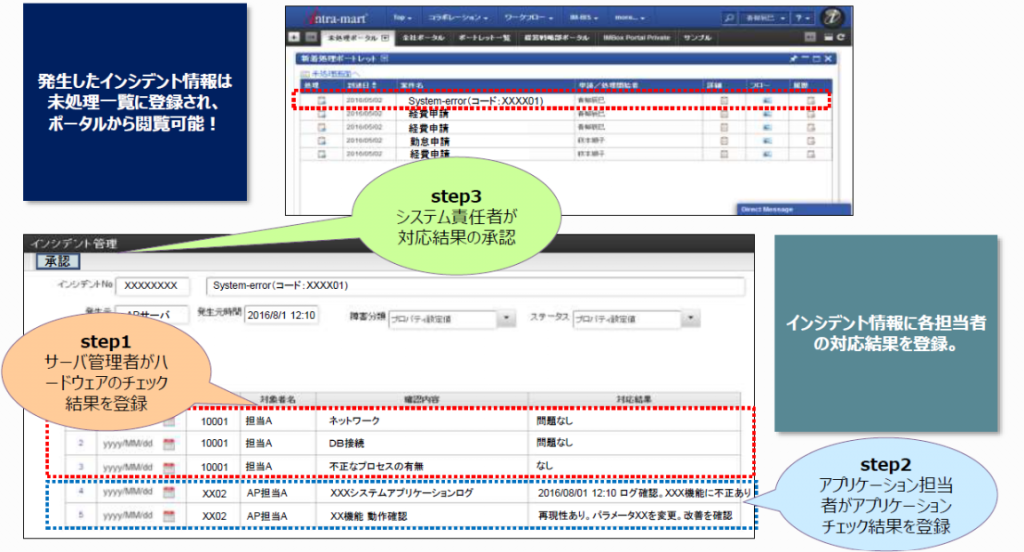
Task: Pin the 新着処理ポートレット panel
Action: (x=793, y=59)
